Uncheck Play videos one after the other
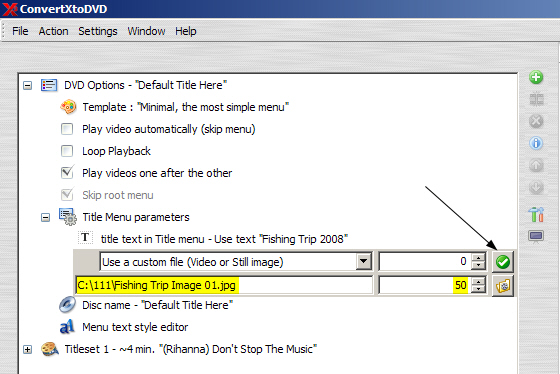The height and width of the screenshot is (374, 560). point(67,173)
